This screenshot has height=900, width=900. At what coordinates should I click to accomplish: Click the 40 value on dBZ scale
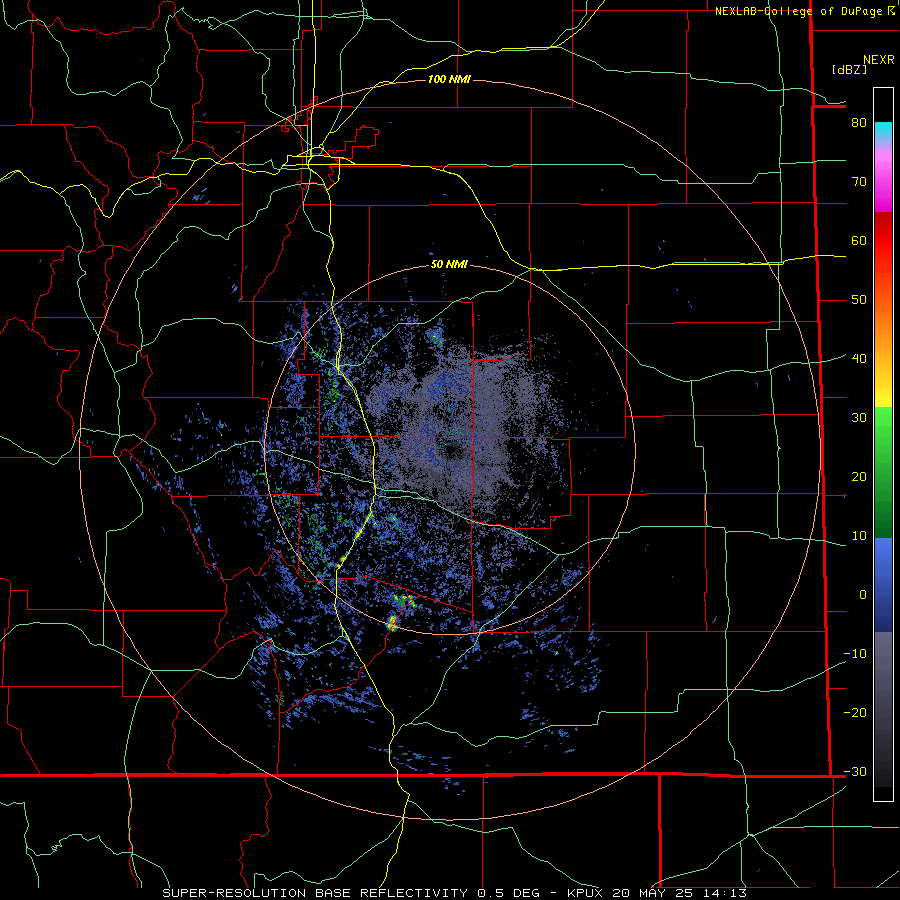(x=859, y=358)
